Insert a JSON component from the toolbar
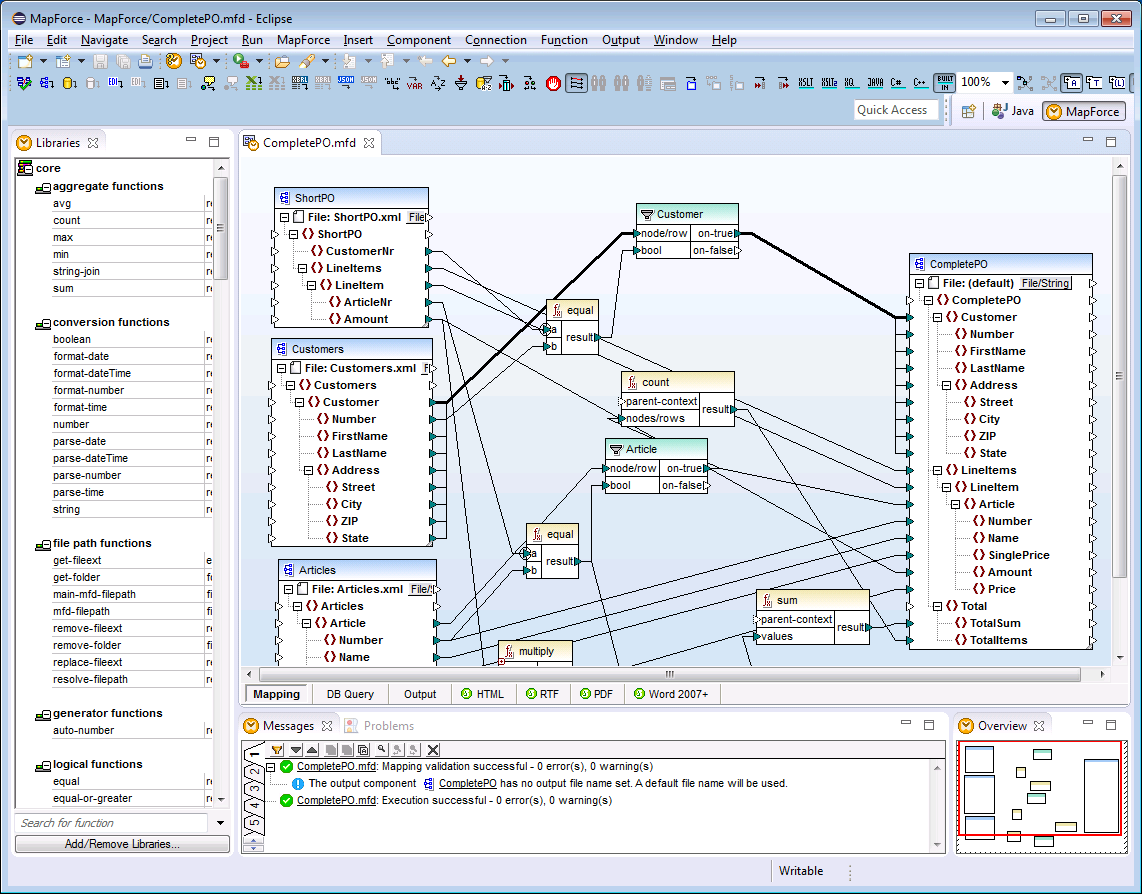The image size is (1142, 894). pos(345,83)
